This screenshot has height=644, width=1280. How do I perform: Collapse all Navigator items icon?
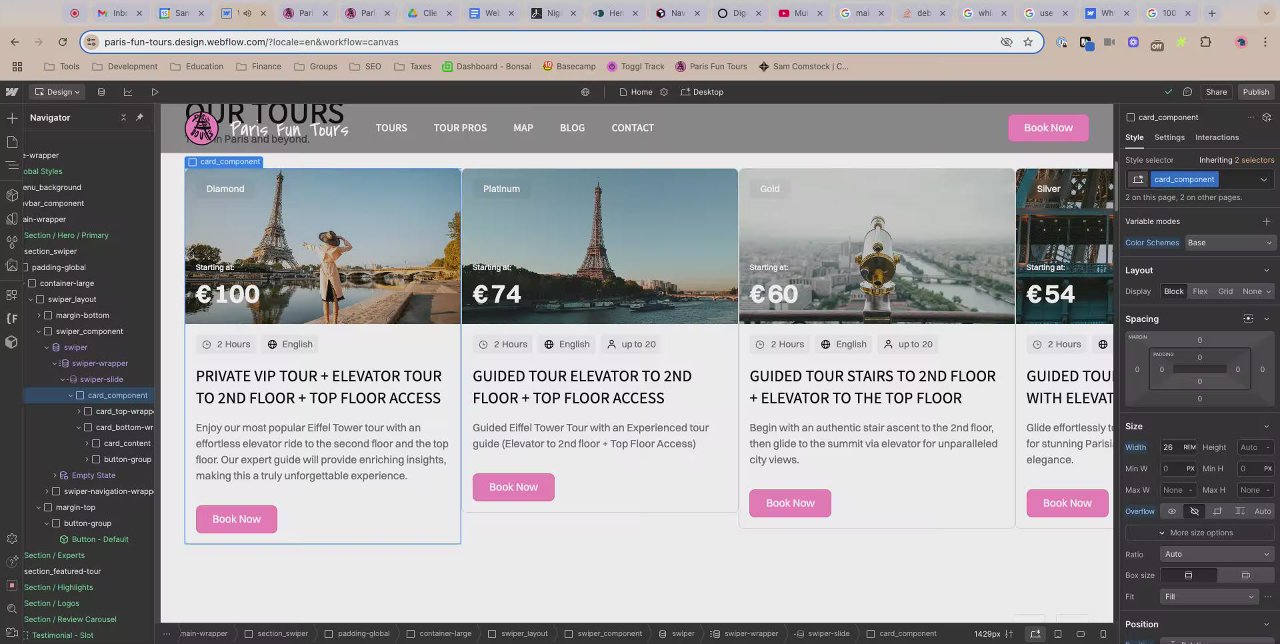tap(124, 118)
